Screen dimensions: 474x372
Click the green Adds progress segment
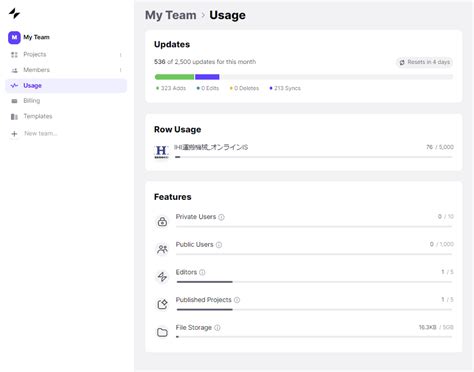pyautogui.click(x=174, y=77)
